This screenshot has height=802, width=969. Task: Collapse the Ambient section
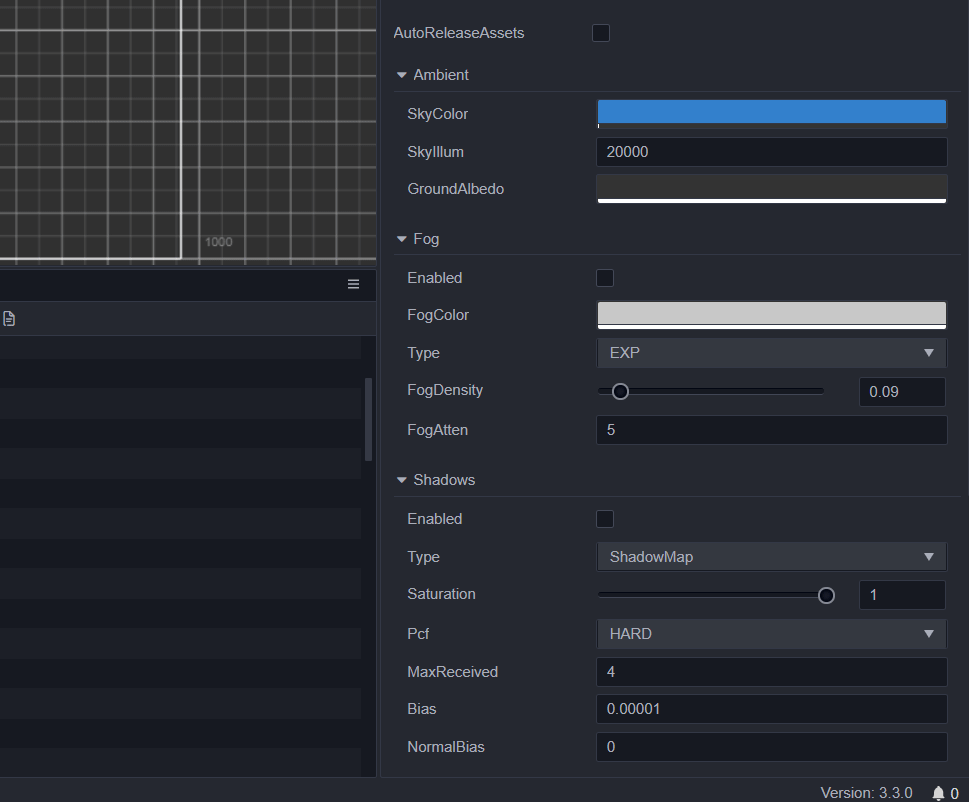(x=402, y=75)
